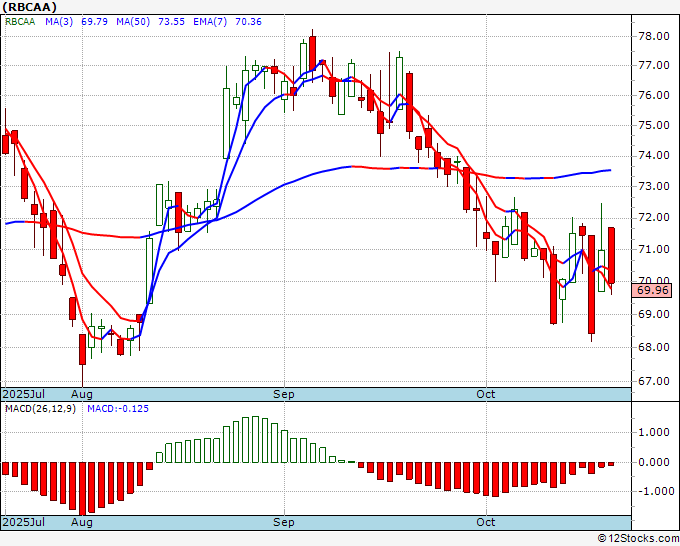This screenshot has width=680, height=546.
Task: Click the 72.00 price axis label
Action: tap(654, 218)
